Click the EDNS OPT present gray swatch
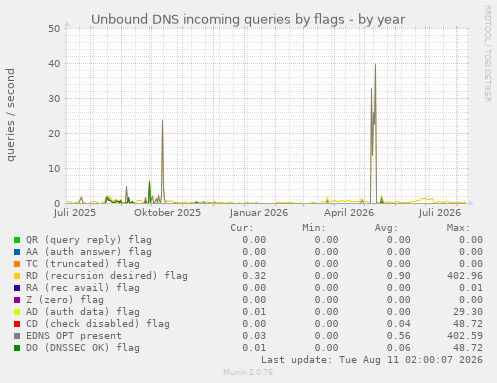 [x=17, y=336]
